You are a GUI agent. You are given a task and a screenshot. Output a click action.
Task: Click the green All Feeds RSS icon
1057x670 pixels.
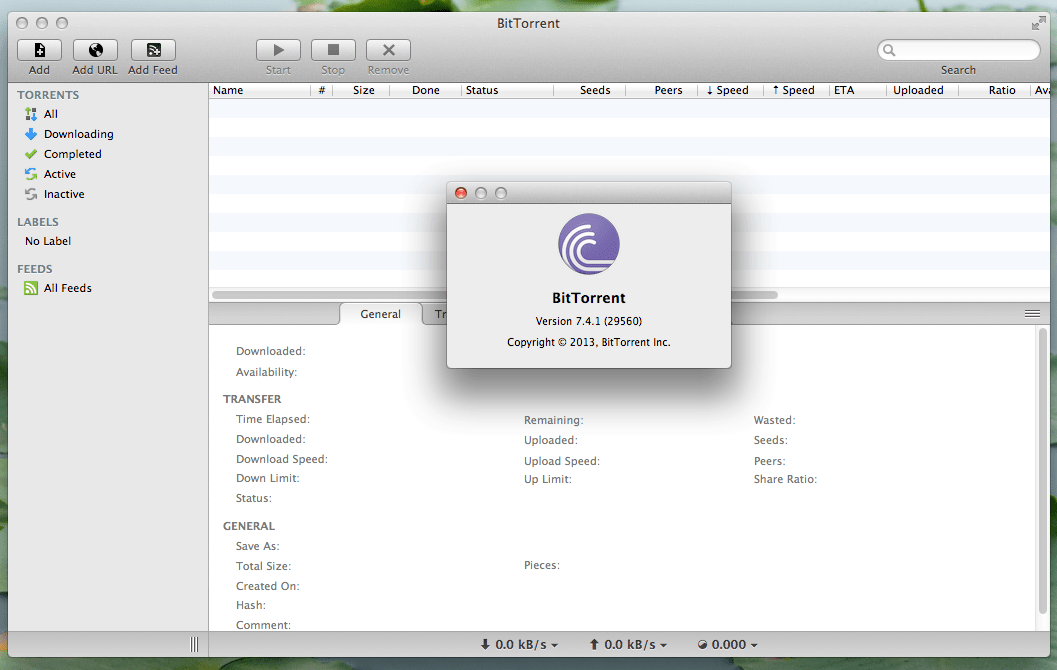(30, 288)
